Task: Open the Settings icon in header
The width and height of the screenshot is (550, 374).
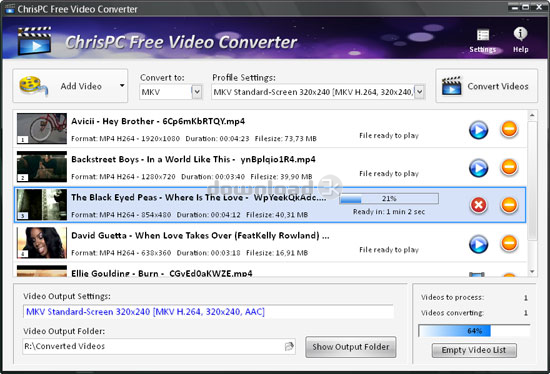Action: (x=483, y=35)
